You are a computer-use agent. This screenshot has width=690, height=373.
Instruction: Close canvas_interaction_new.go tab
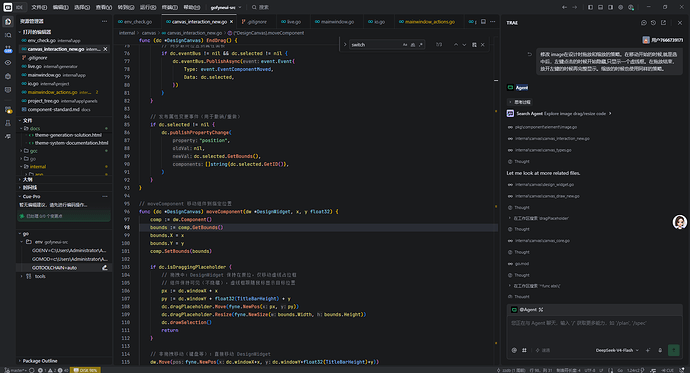click(x=231, y=22)
